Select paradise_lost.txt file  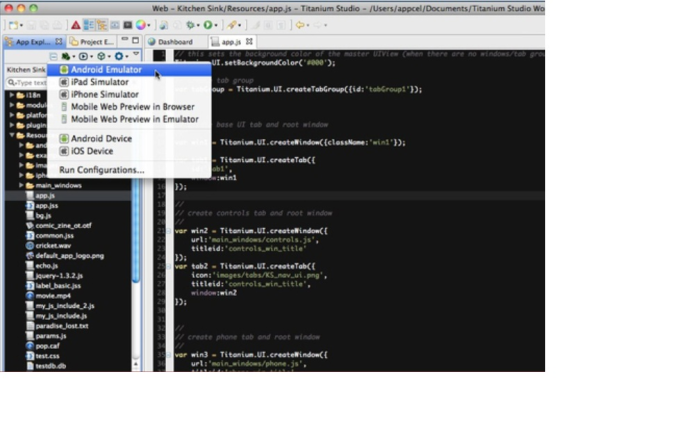(x=62, y=326)
